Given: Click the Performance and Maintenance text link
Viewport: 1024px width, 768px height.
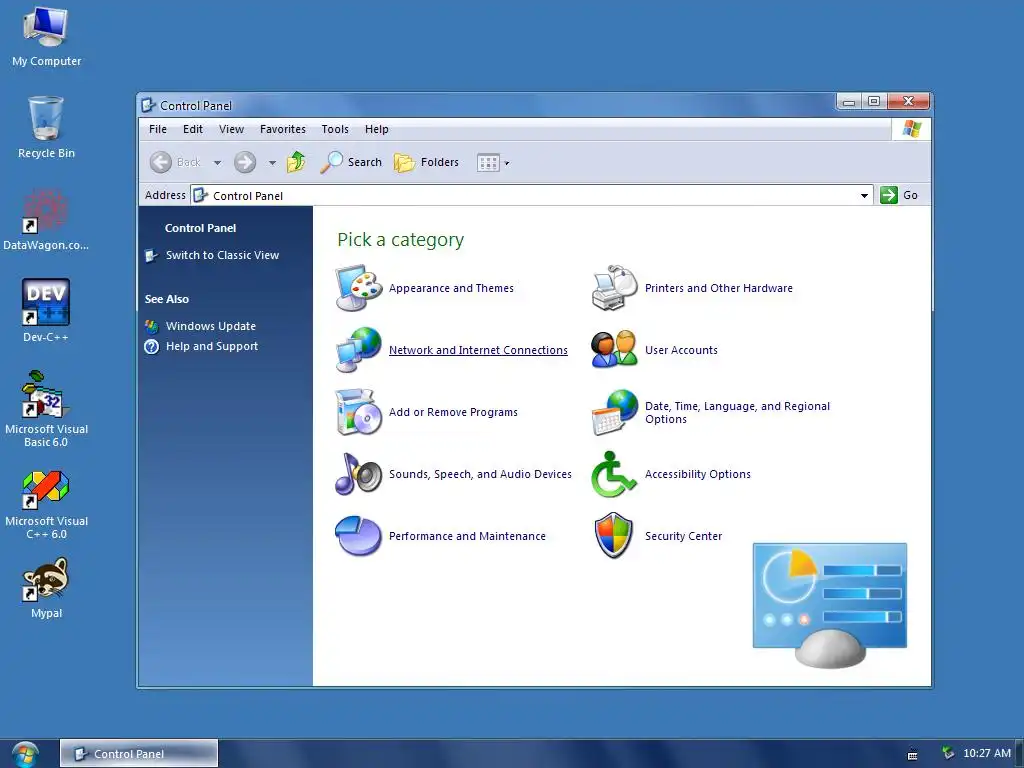Looking at the screenshot, I should click(467, 536).
